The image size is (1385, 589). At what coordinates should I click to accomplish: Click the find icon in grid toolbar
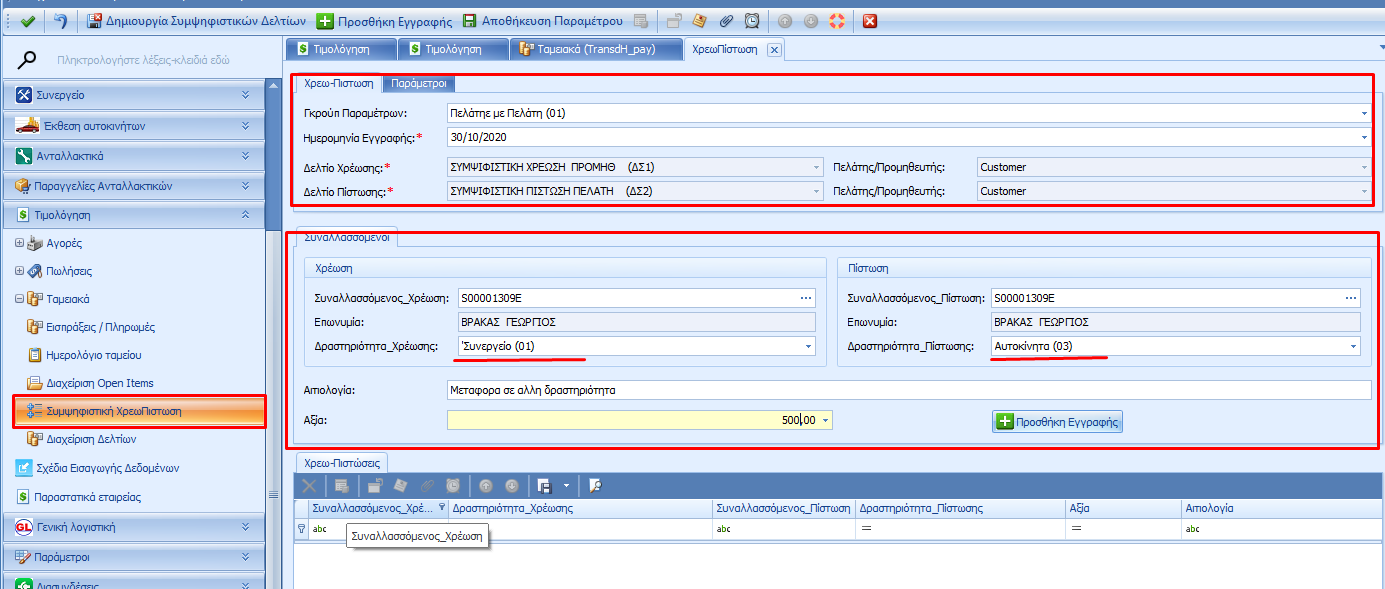[x=594, y=486]
